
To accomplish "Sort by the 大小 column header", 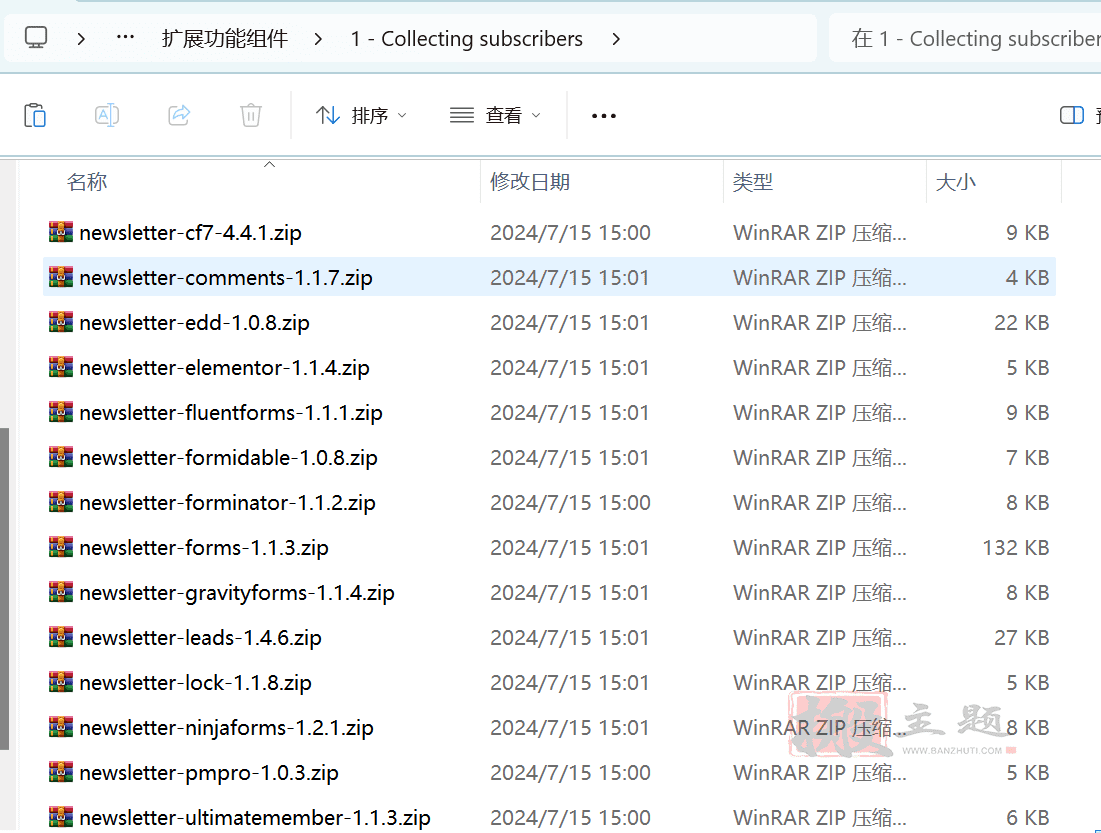I will (956, 182).
